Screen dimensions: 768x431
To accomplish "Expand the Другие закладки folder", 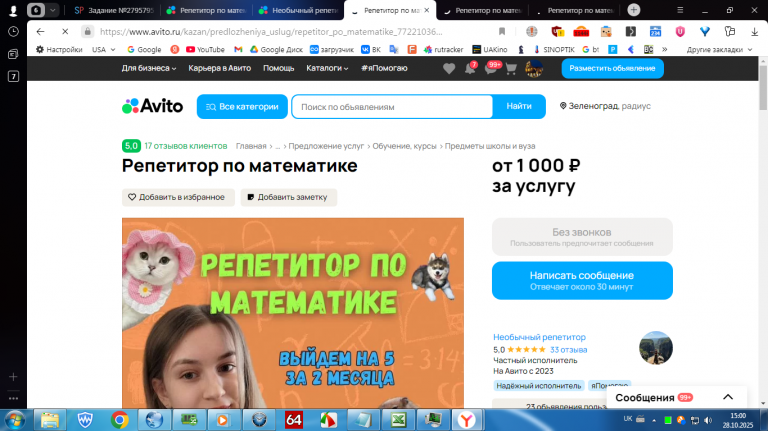I will (x=719, y=49).
